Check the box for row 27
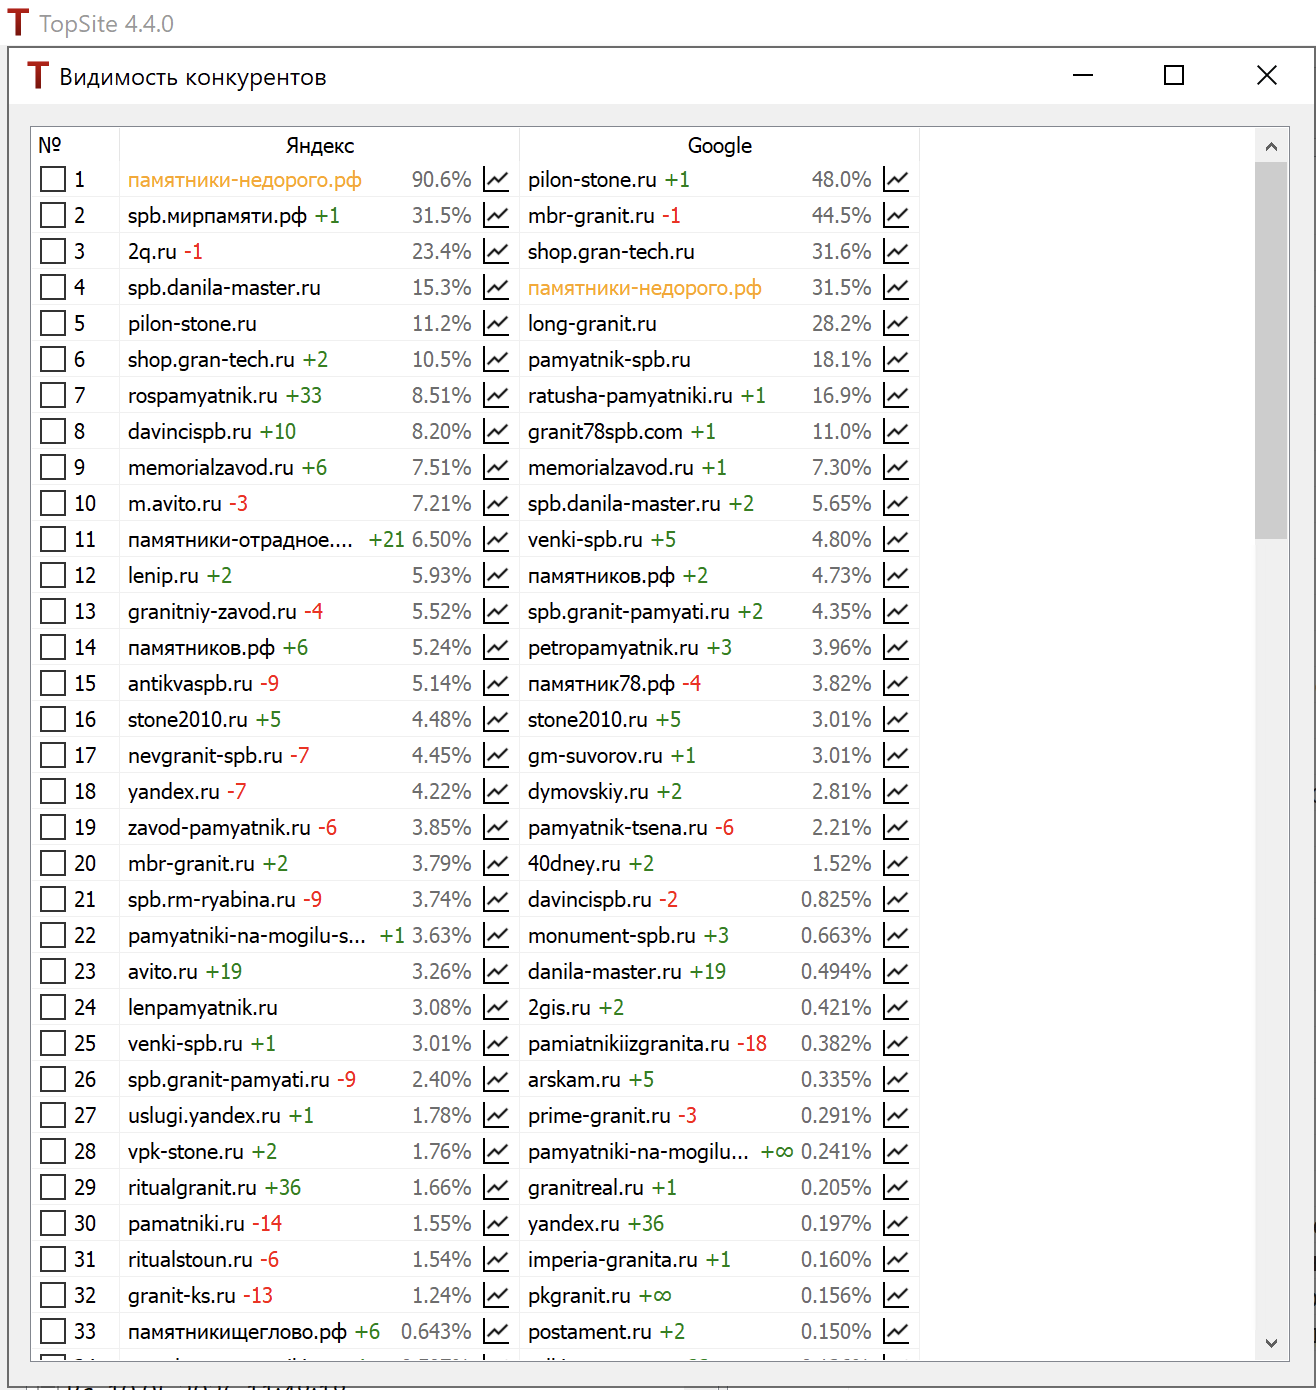This screenshot has height=1390, width=1316. click(53, 1116)
